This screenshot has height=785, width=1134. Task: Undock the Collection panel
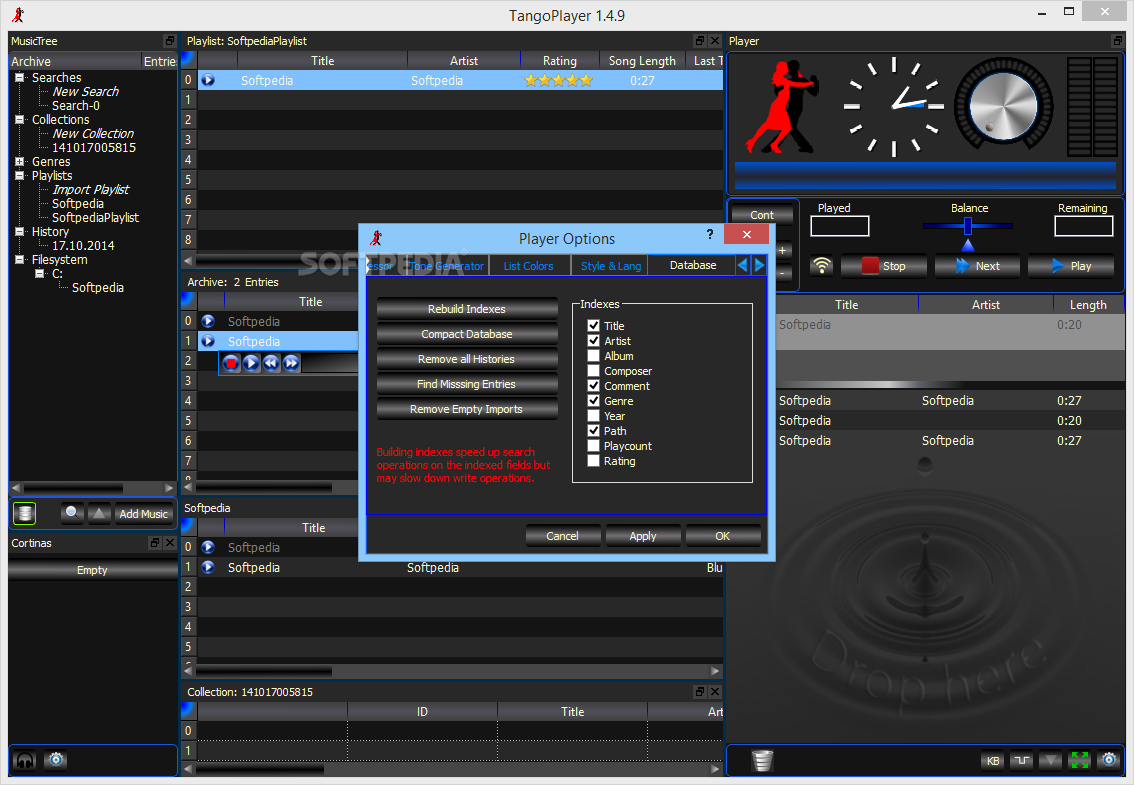click(699, 692)
